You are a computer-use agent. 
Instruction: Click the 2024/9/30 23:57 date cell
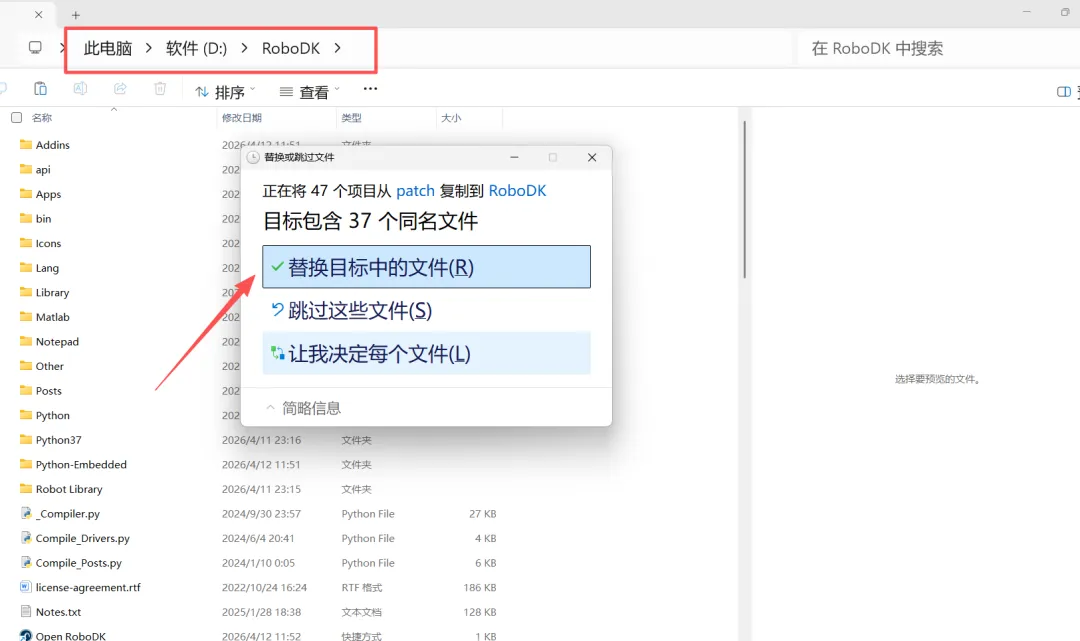(261, 514)
